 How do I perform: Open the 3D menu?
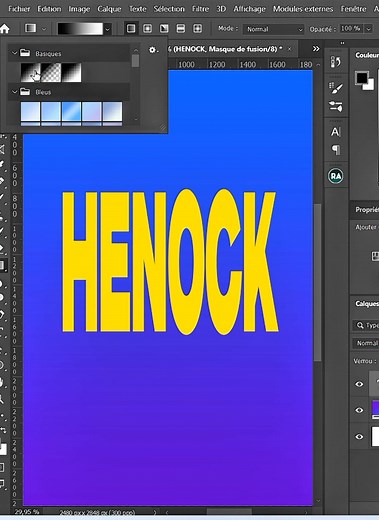click(221, 9)
